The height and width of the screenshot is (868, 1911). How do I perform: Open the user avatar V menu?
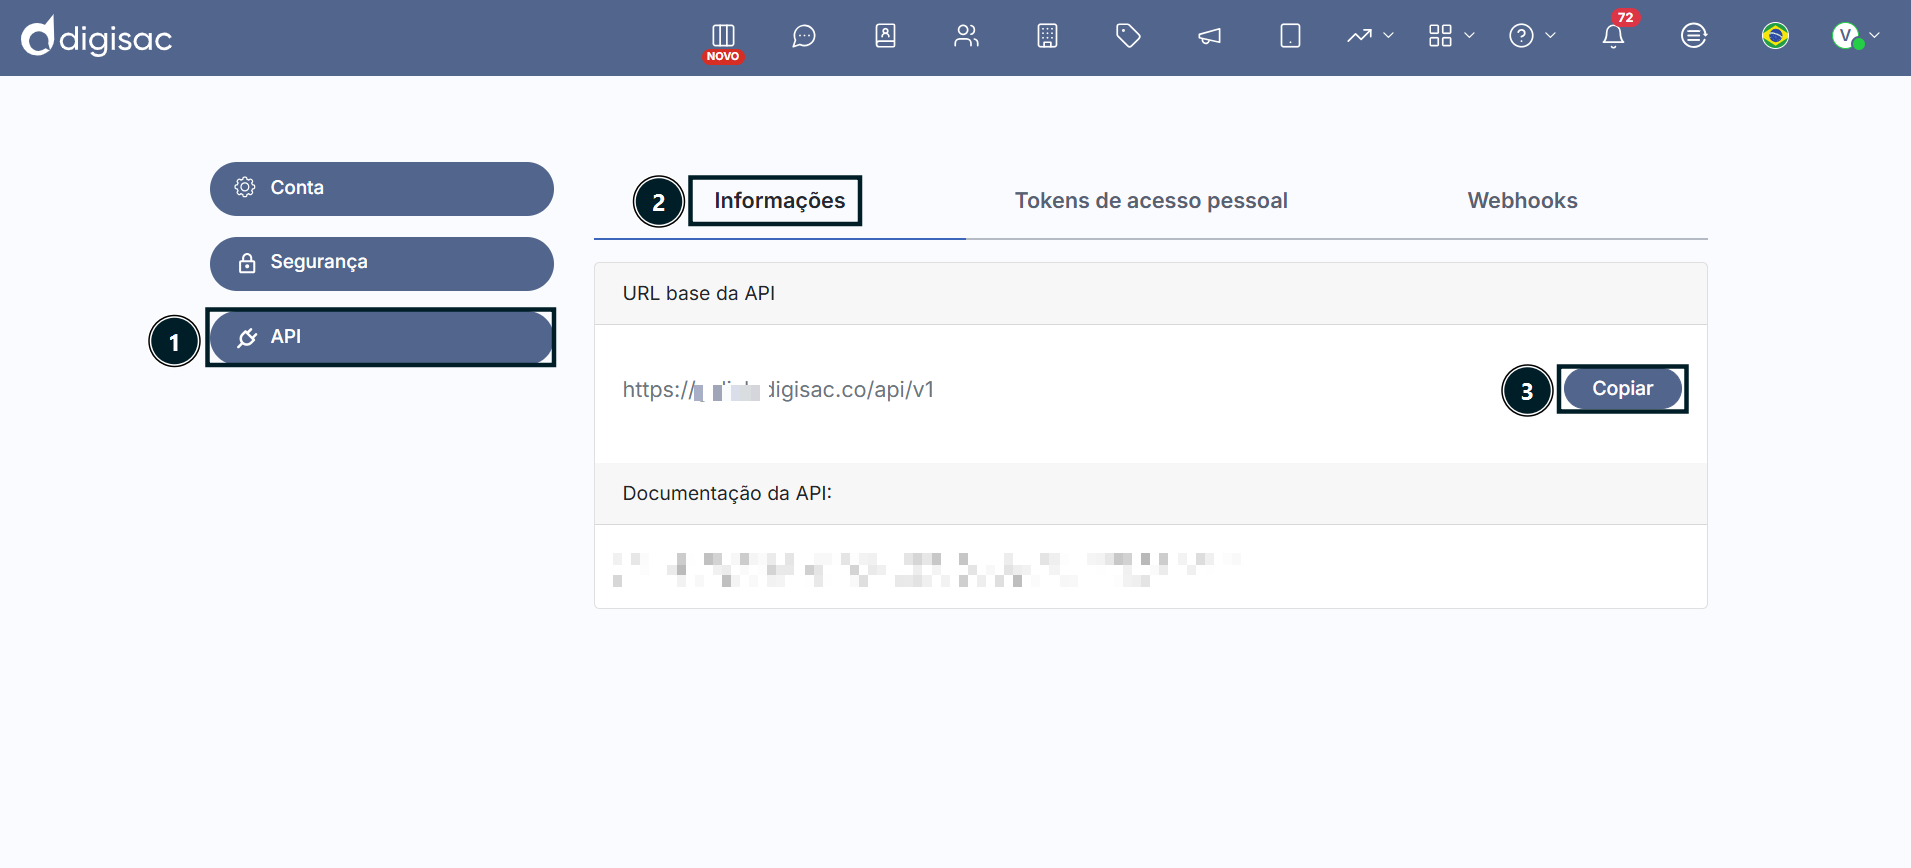[x=1856, y=36]
